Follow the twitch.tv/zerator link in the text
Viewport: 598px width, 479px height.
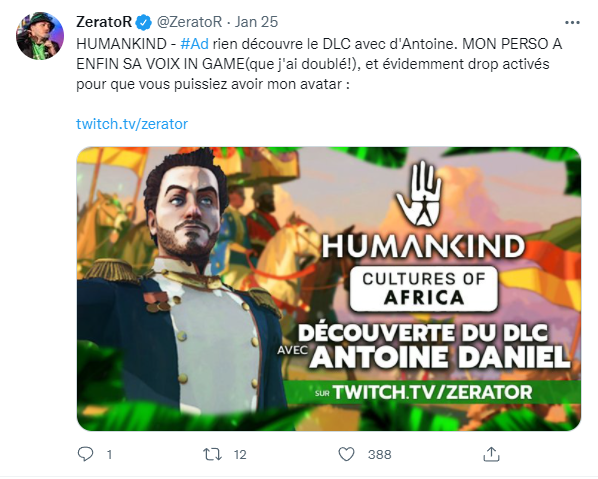pos(132,124)
